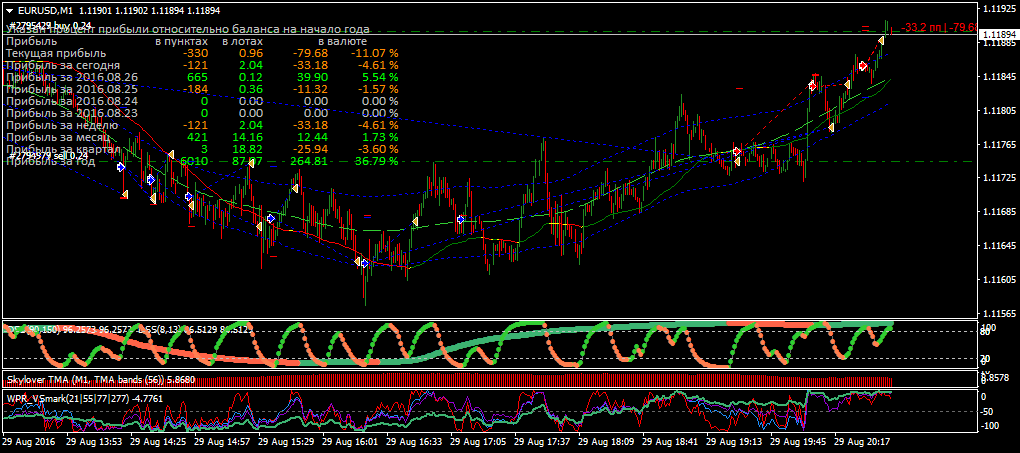1020x453 pixels.
Task: Click the 14.16 lots value
Action: (250, 137)
